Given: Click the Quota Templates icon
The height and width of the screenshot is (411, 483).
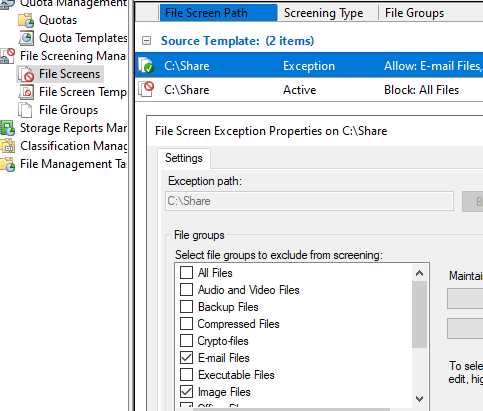Looking at the screenshot, I should click(26, 38).
